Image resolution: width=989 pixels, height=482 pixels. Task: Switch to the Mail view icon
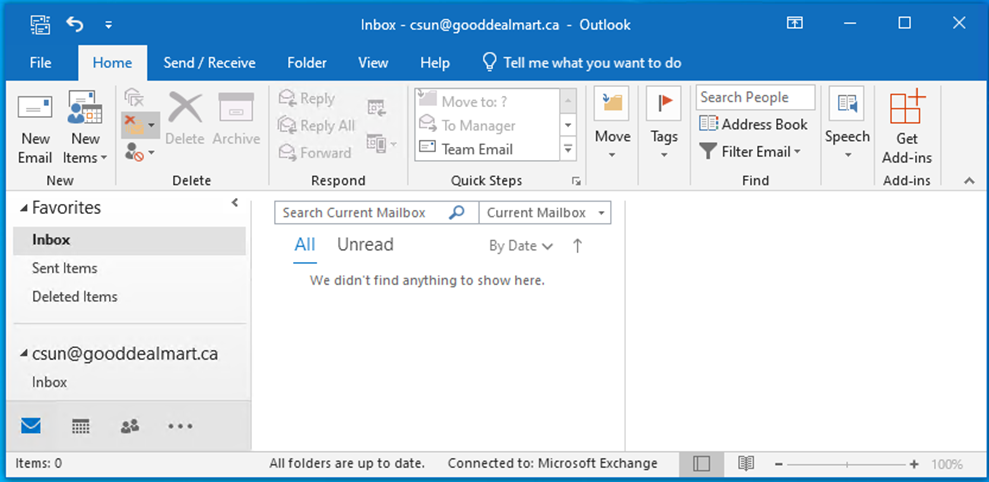point(30,426)
